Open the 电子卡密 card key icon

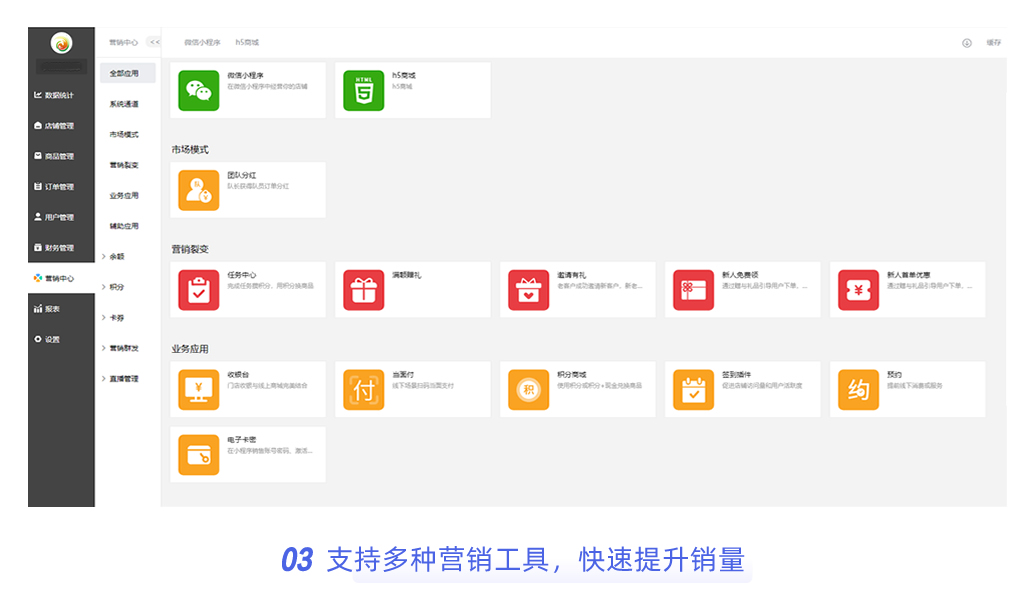tap(198, 454)
